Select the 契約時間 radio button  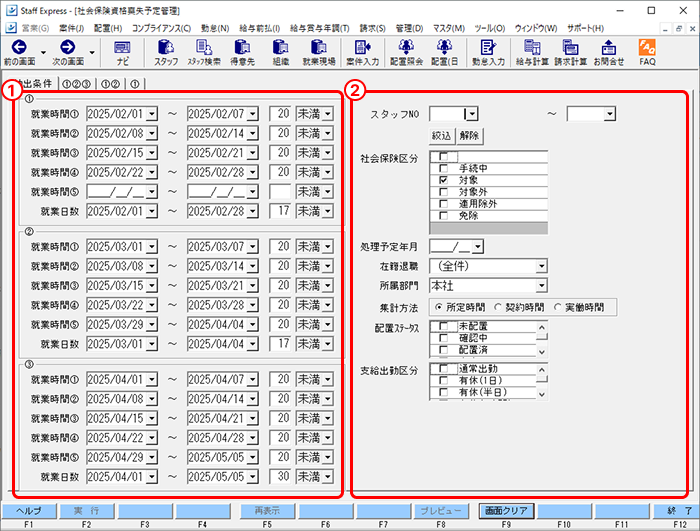tap(498, 307)
